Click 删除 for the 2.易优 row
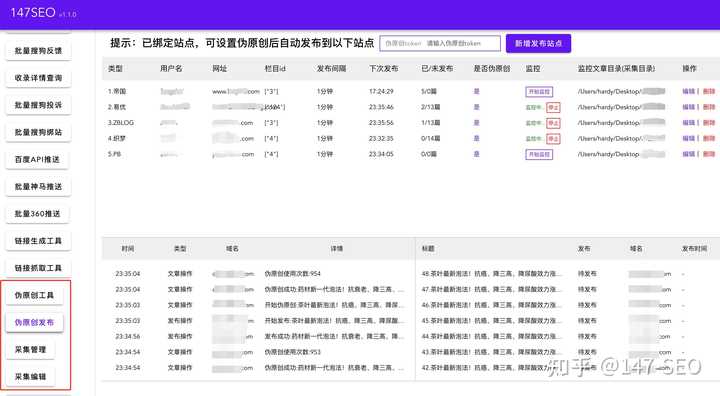This screenshot has height=396, width=720. click(709, 107)
